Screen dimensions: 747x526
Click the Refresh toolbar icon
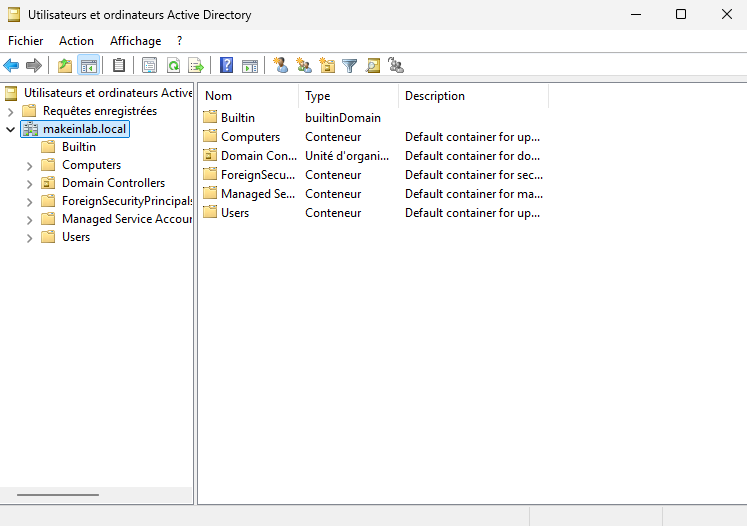click(x=173, y=66)
